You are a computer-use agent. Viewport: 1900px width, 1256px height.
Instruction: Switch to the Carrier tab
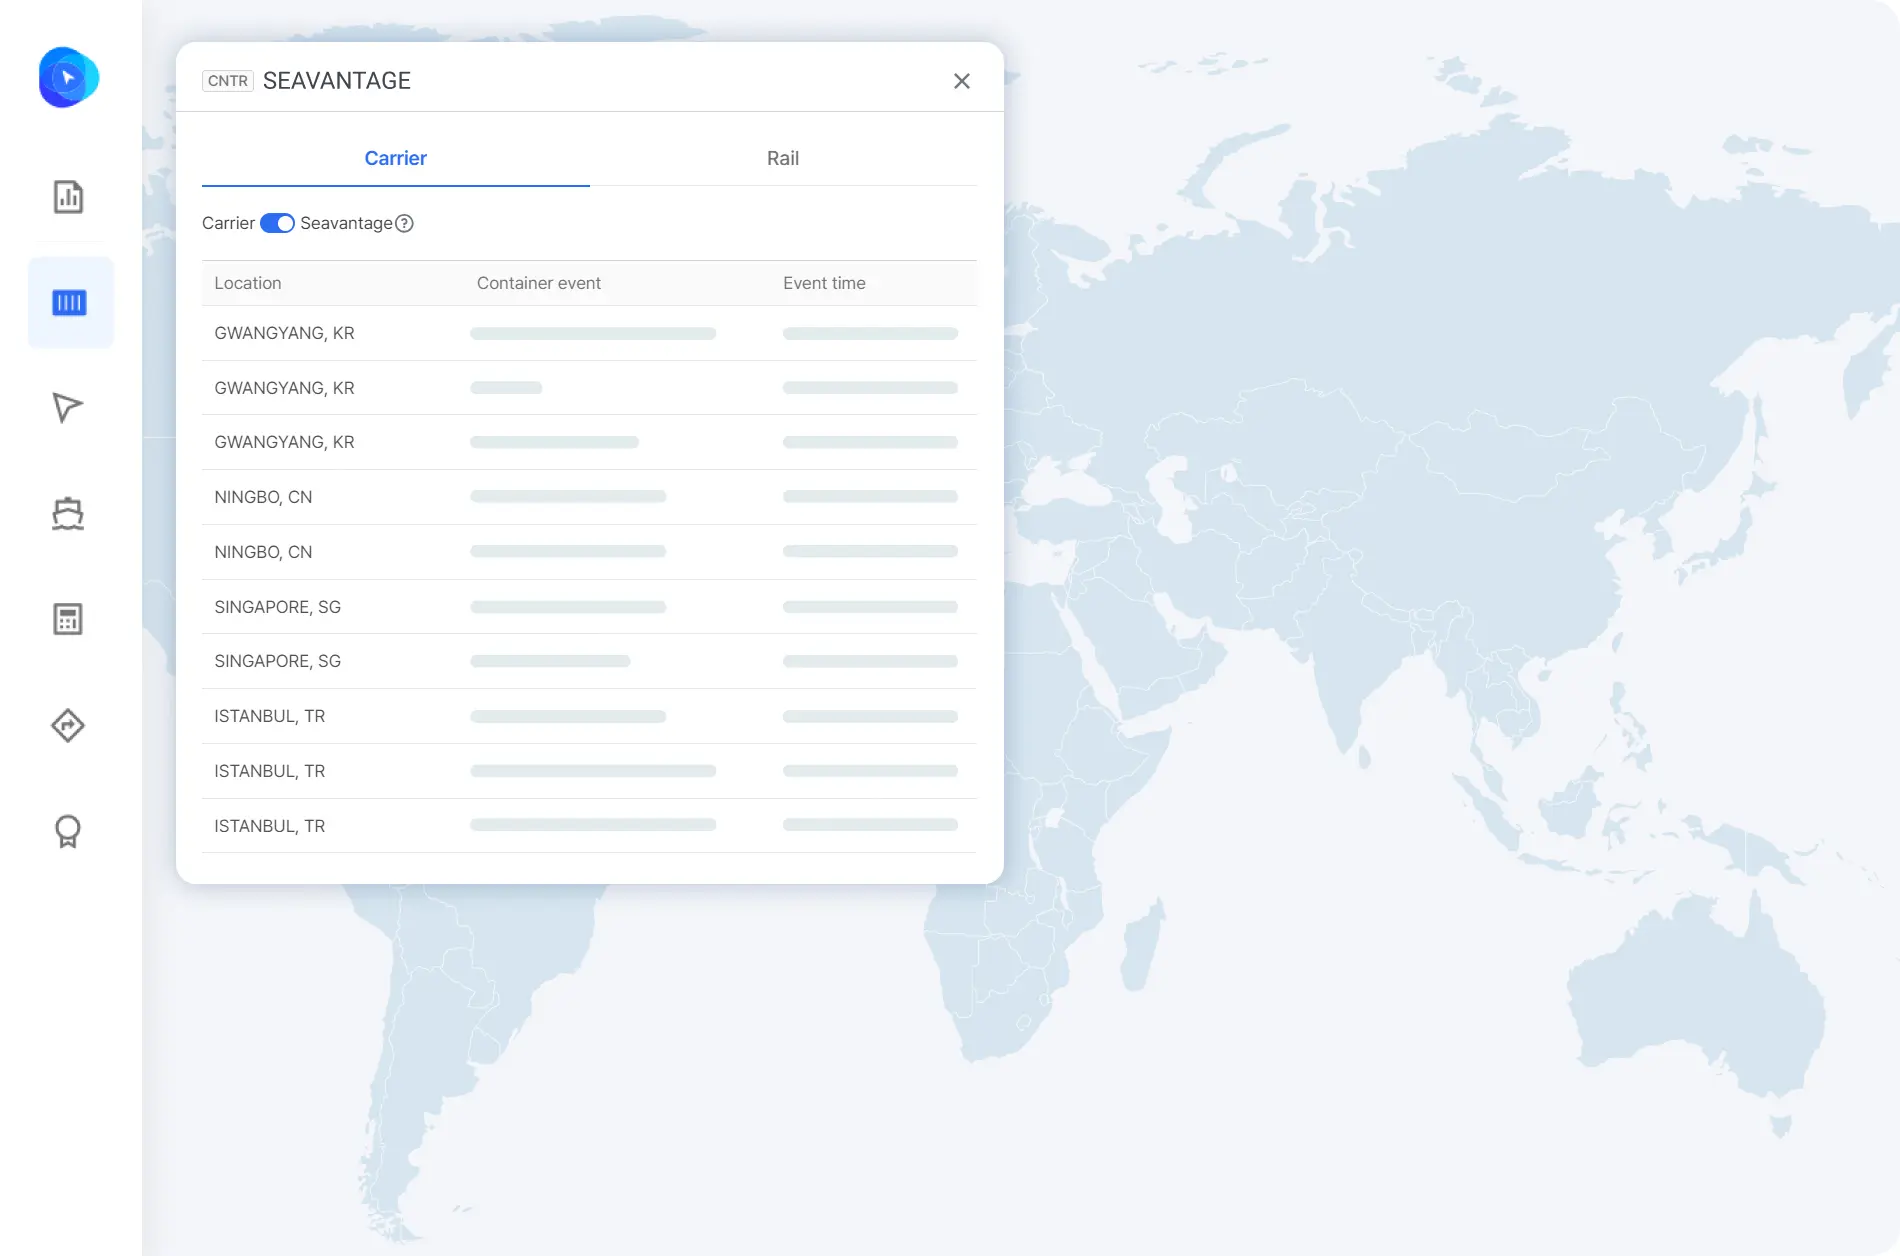click(396, 158)
